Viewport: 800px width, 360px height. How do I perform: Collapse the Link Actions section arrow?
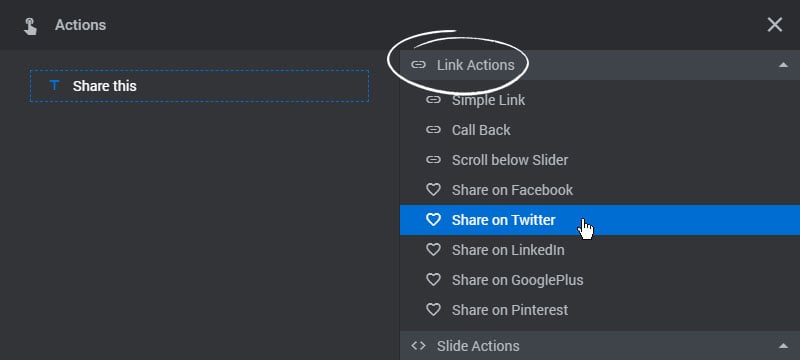click(783, 65)
